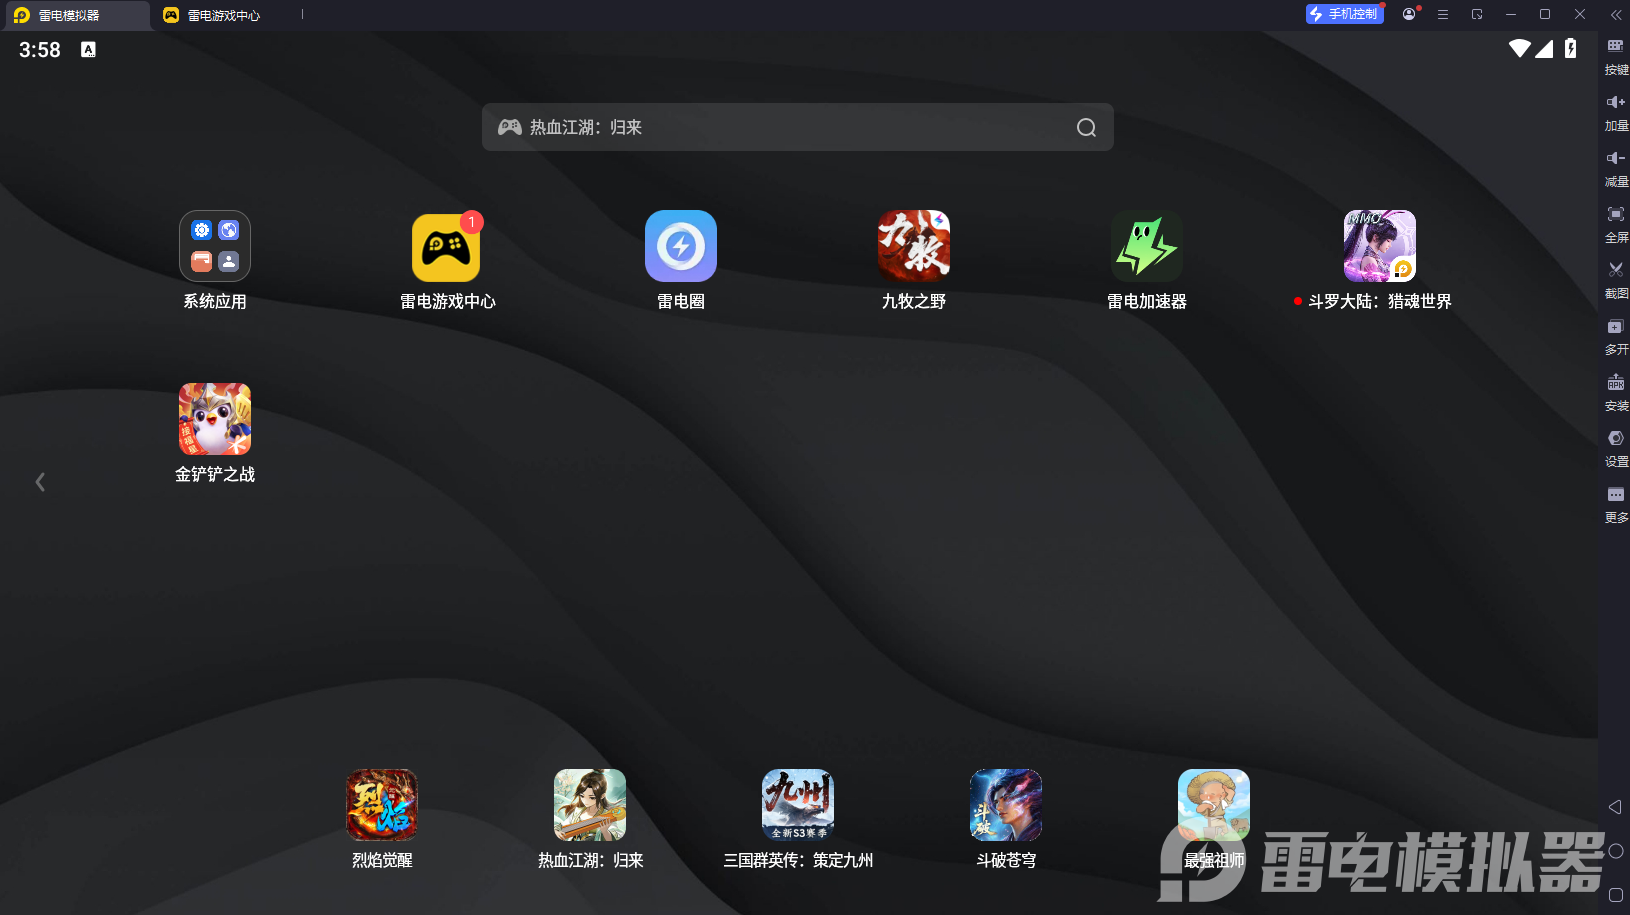Viewport: 1630px width, 915px height.
Task: Click the battery status icon
Action: [1571, 48]
